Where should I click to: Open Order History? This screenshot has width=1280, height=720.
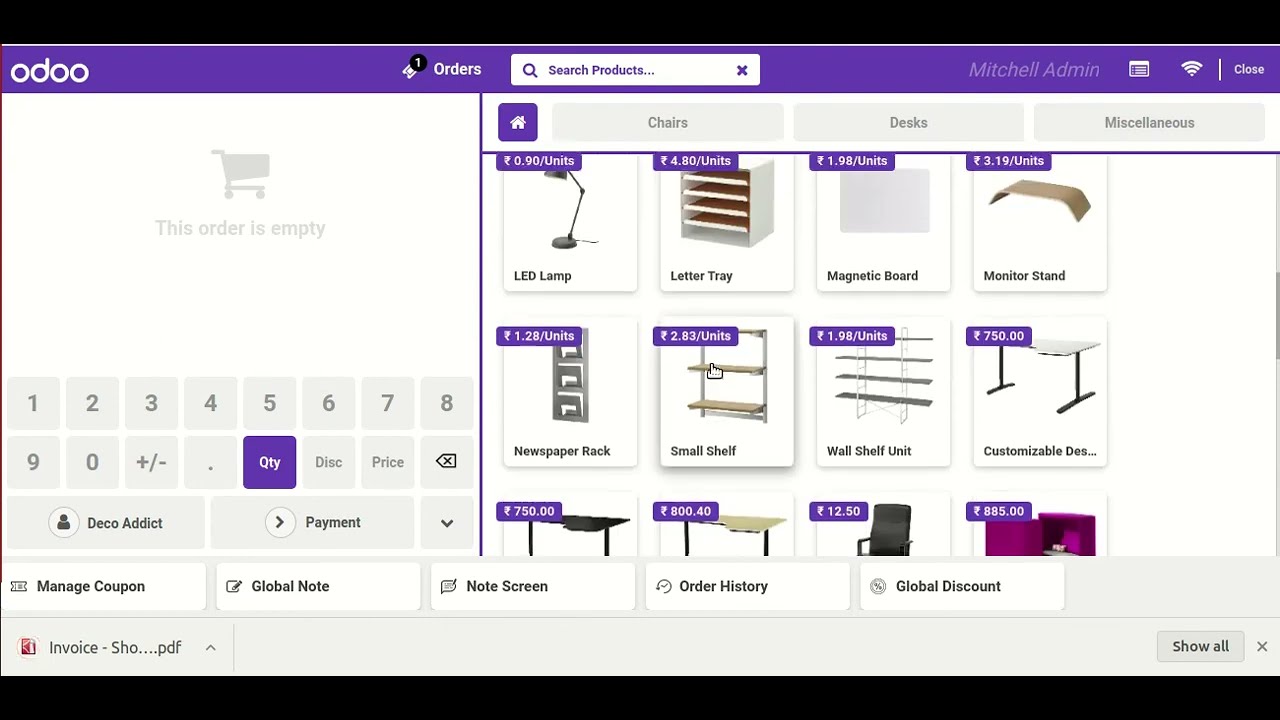[x=747, y=586]
